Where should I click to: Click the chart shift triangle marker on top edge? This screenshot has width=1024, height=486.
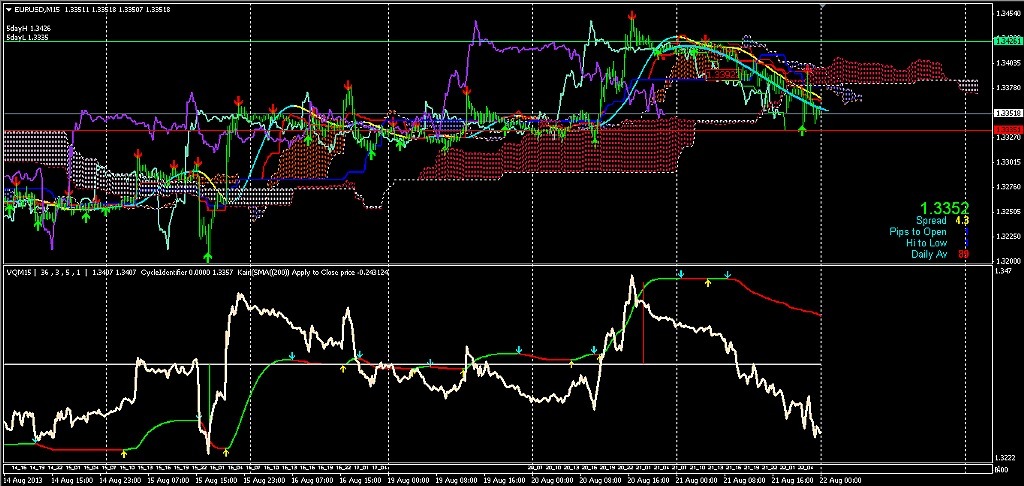click(x=822, y=5)
